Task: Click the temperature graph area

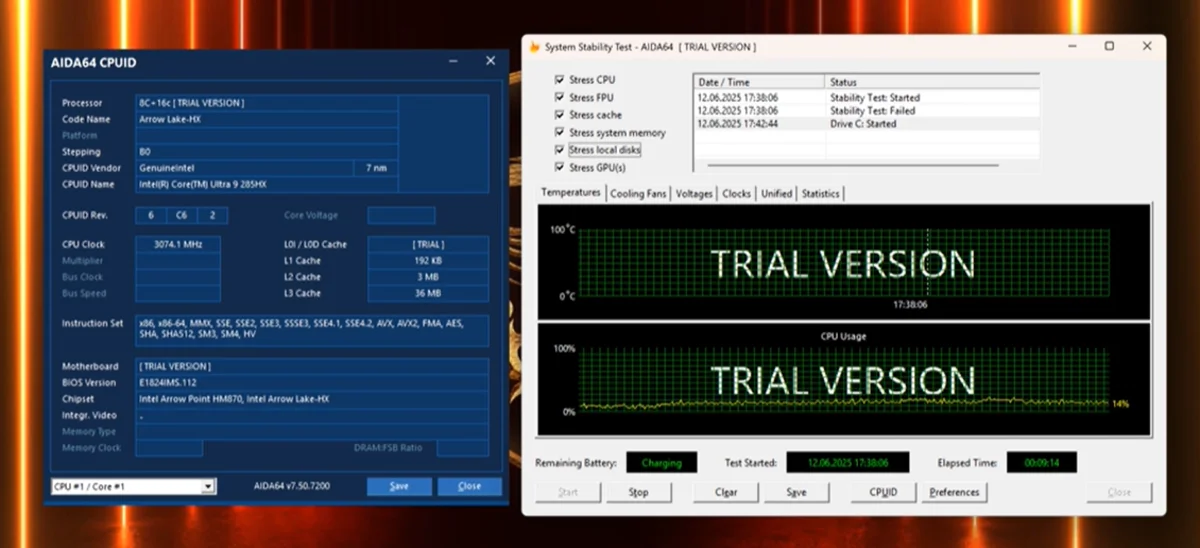Action: (x=844, y=262)
